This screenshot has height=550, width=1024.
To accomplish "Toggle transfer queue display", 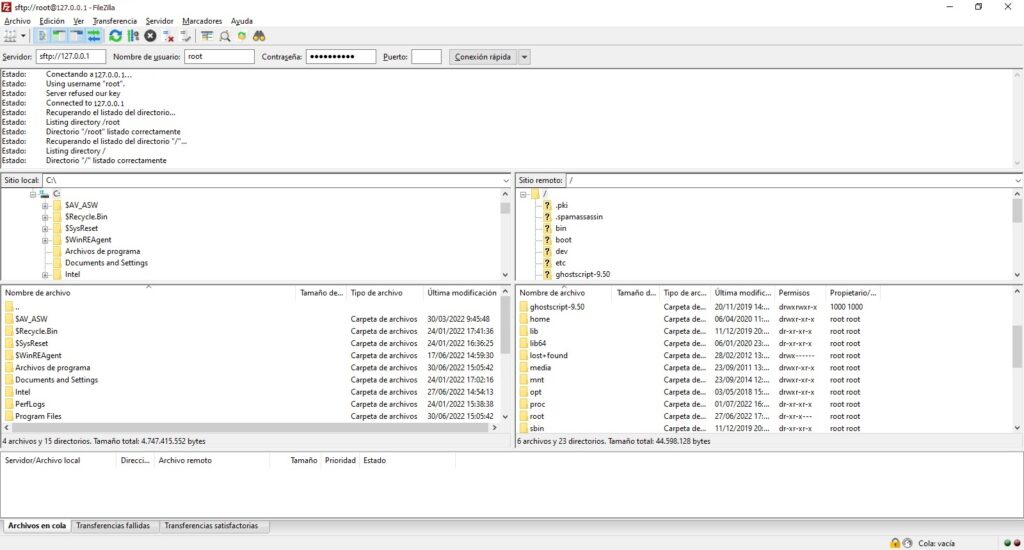I will point(94,36).
